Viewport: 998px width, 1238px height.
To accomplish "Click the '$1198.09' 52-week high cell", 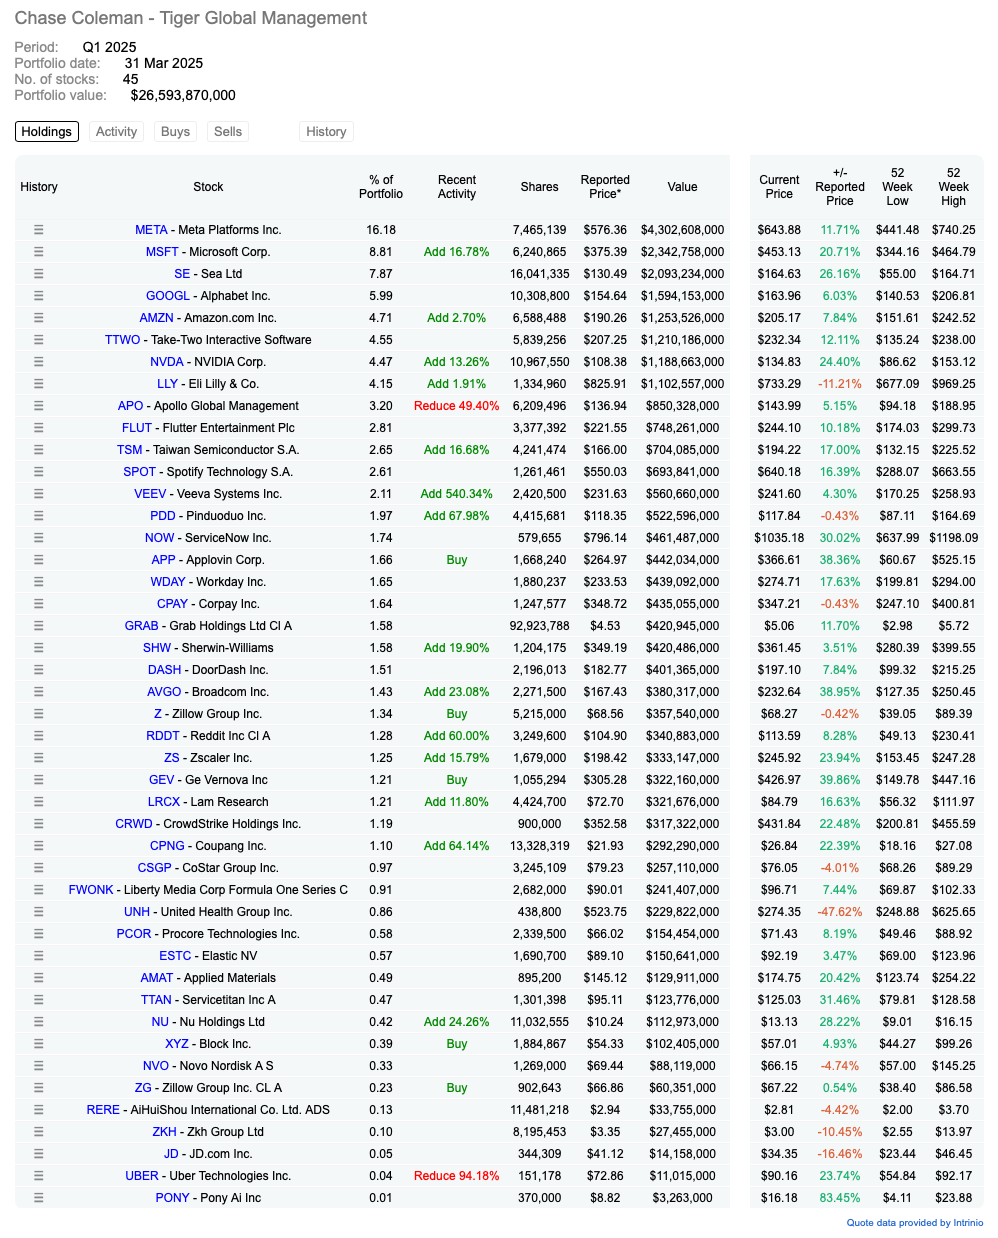I will 953,538.
